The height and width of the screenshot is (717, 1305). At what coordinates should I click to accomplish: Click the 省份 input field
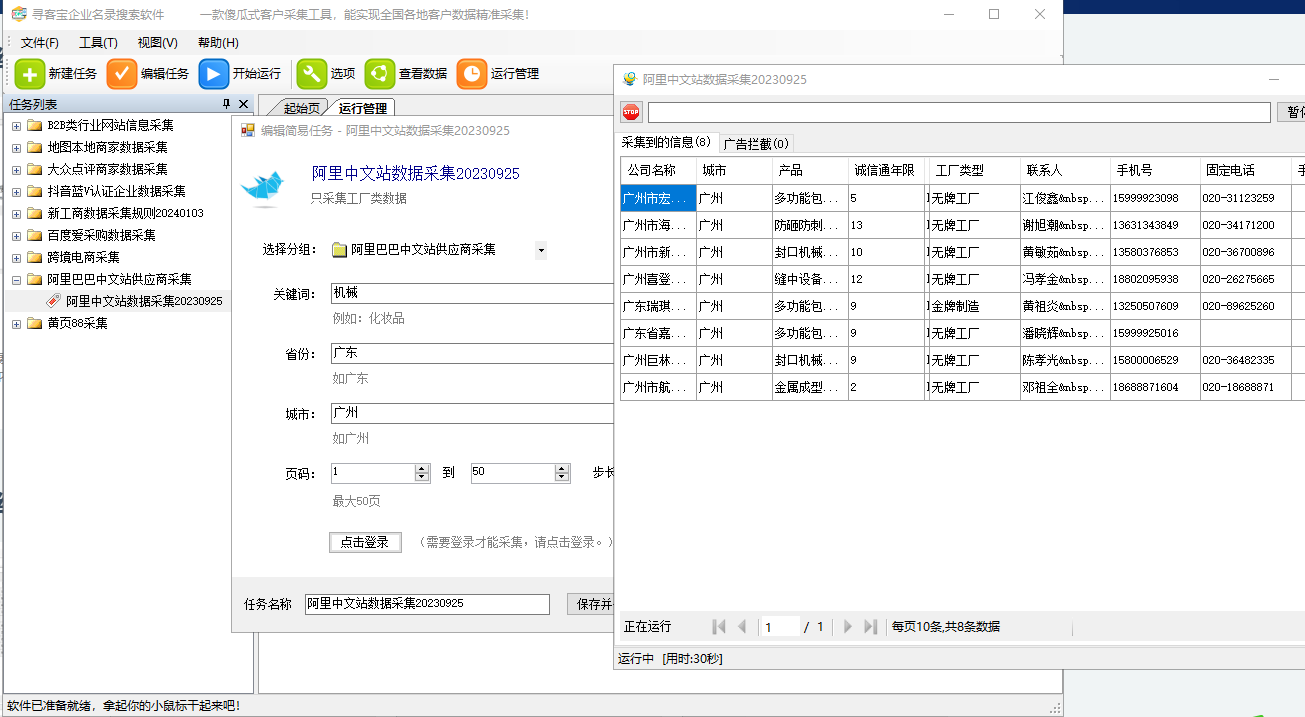click(472, 353)
